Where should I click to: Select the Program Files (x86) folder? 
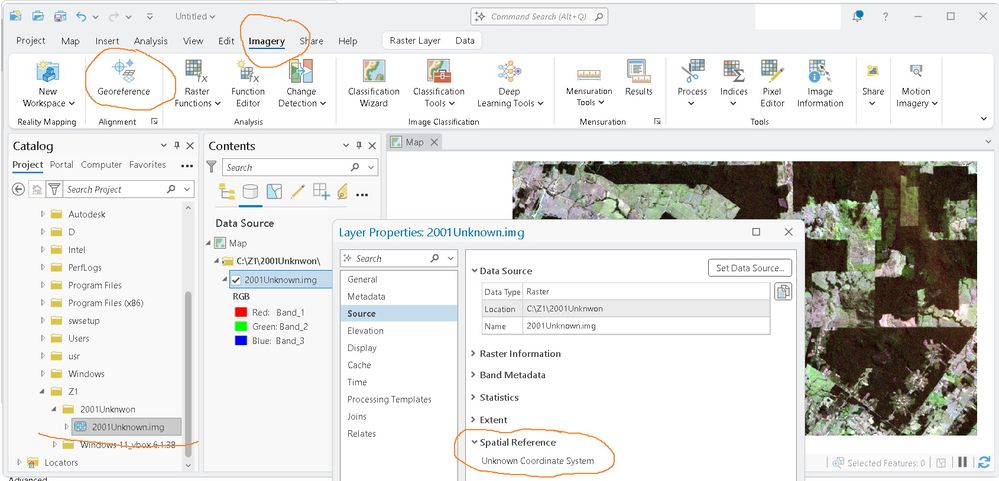point(105,303)
